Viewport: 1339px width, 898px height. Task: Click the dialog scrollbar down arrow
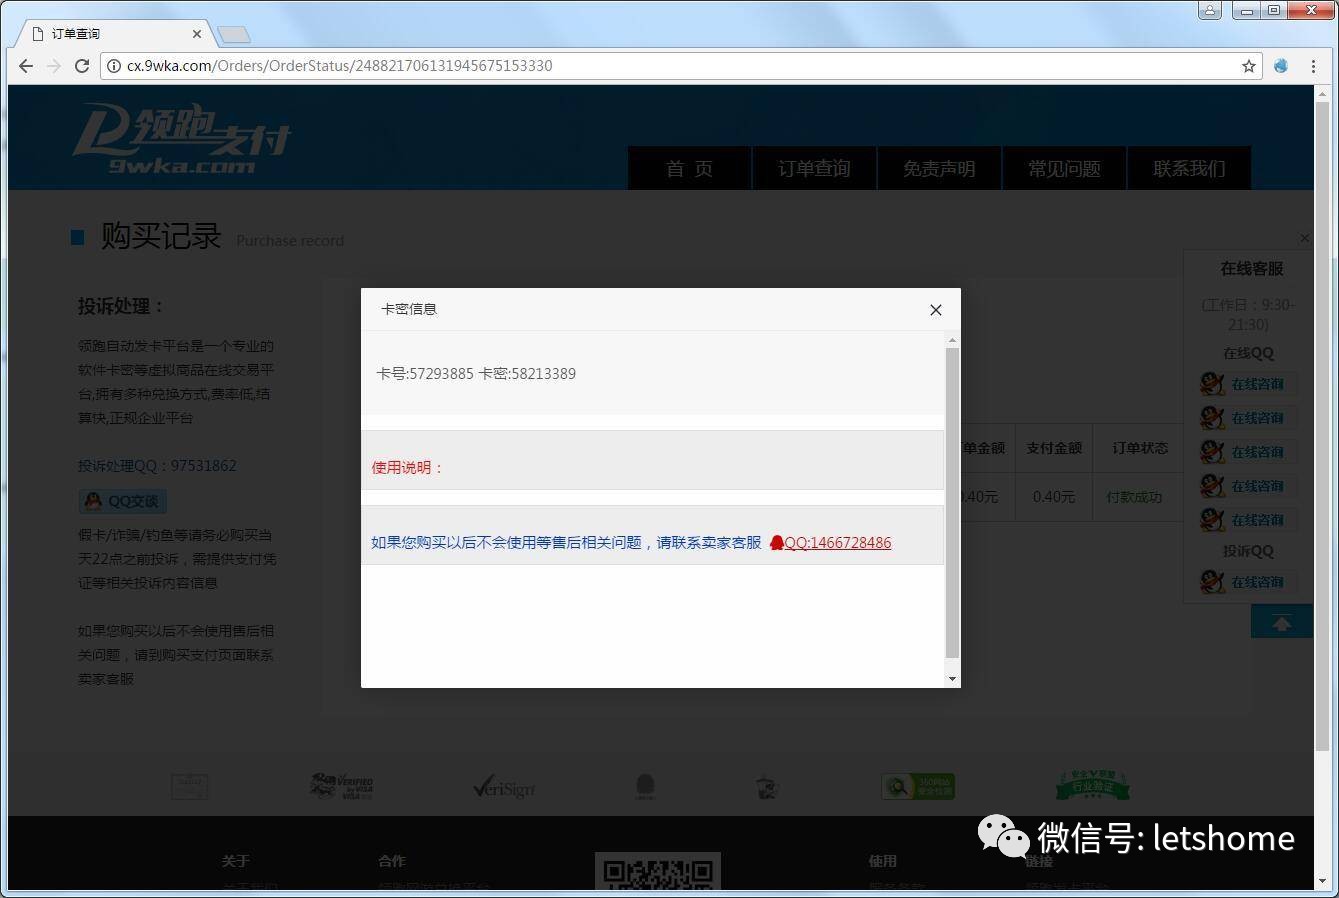[952, 679]
